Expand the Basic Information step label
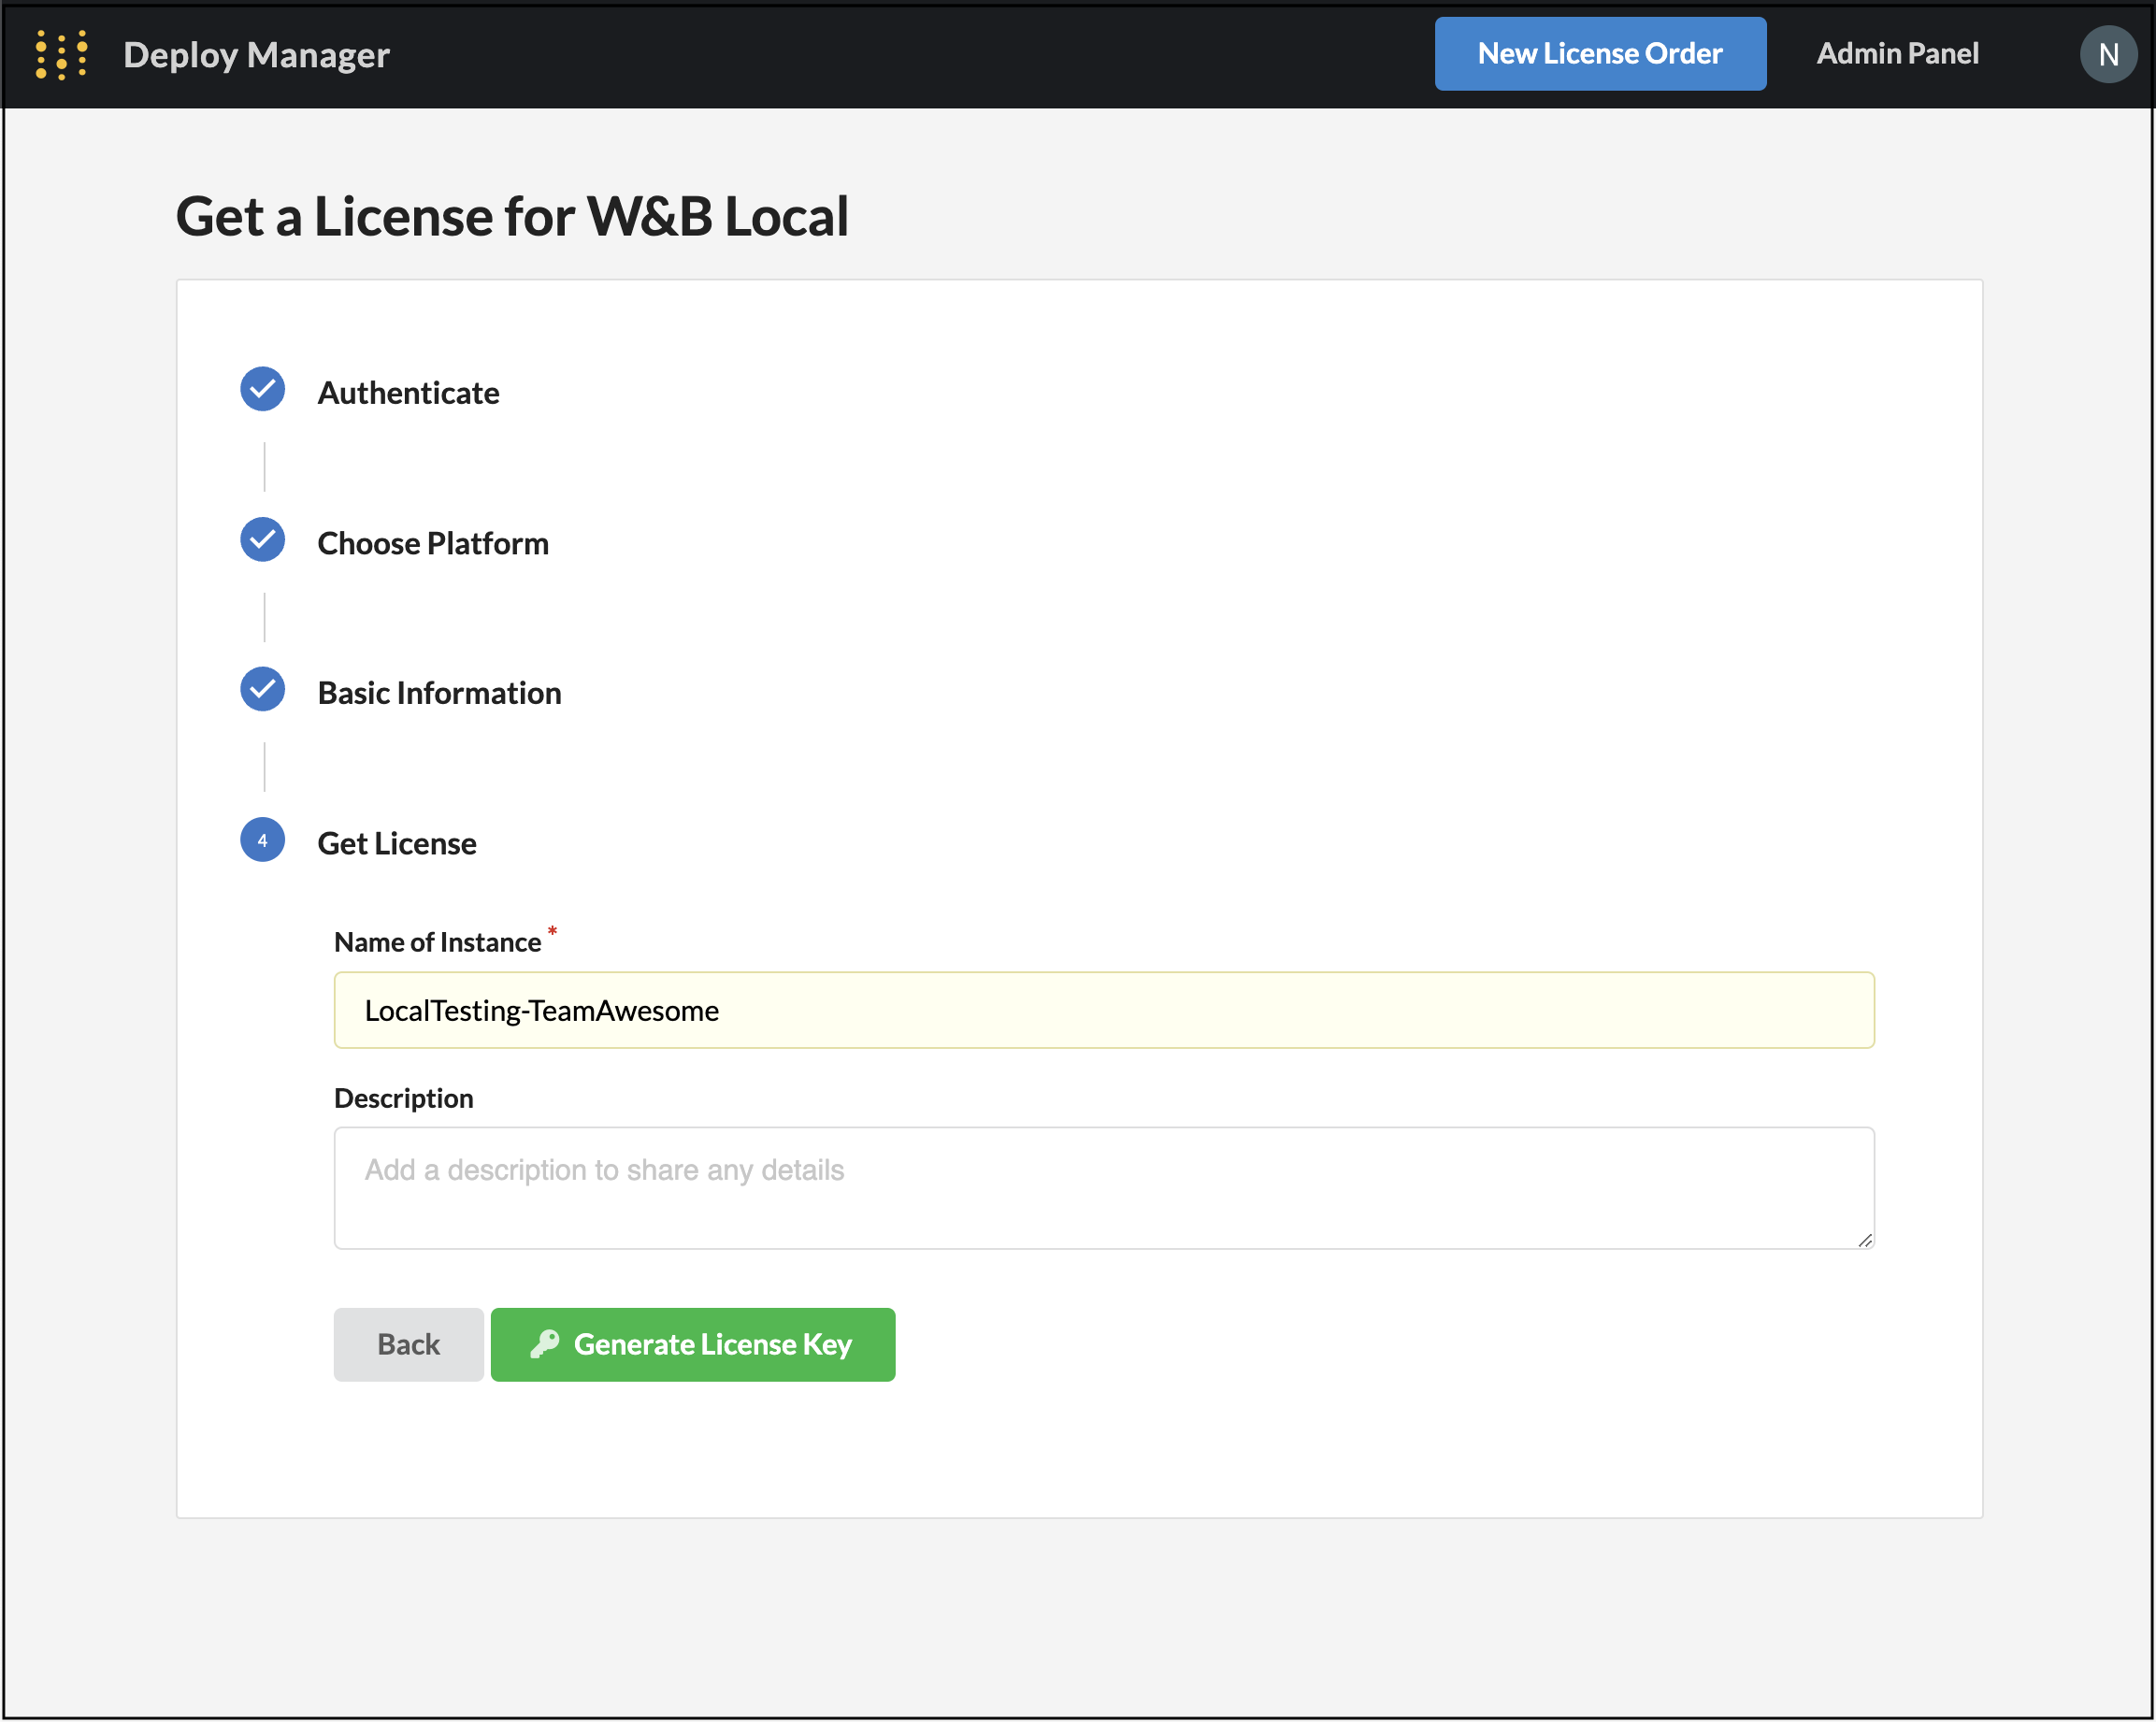Screen dimensions: 2156x1722 pyautogui.click(x=439, y=693)
